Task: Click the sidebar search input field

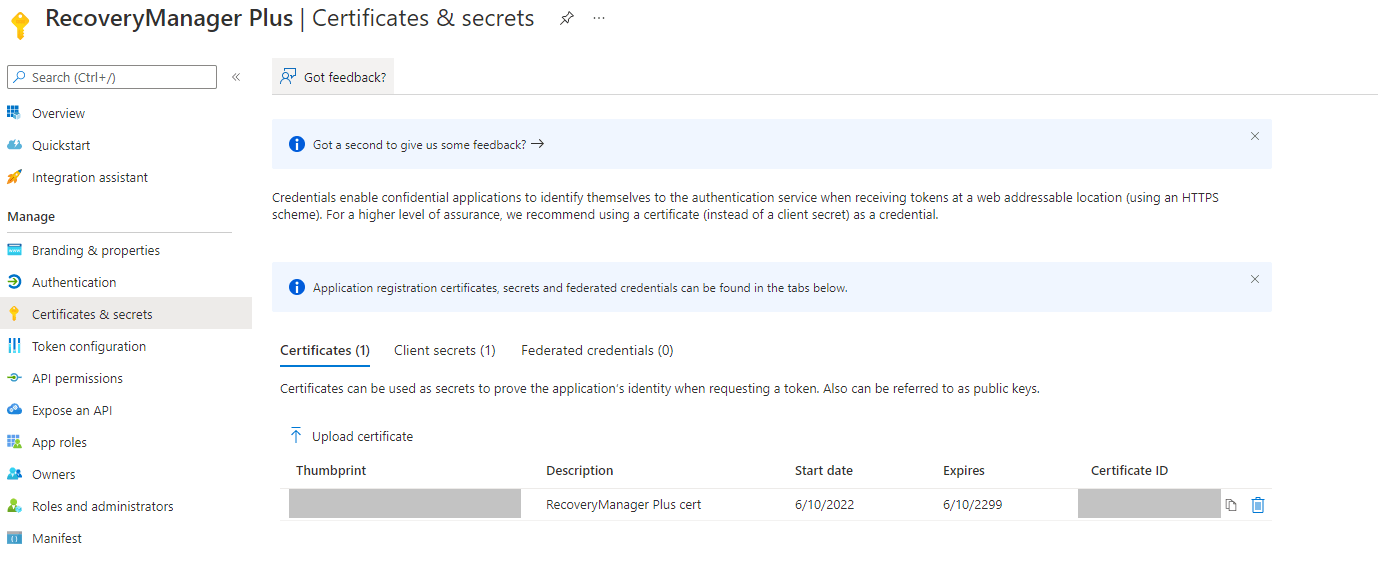Action: point(112,77)
